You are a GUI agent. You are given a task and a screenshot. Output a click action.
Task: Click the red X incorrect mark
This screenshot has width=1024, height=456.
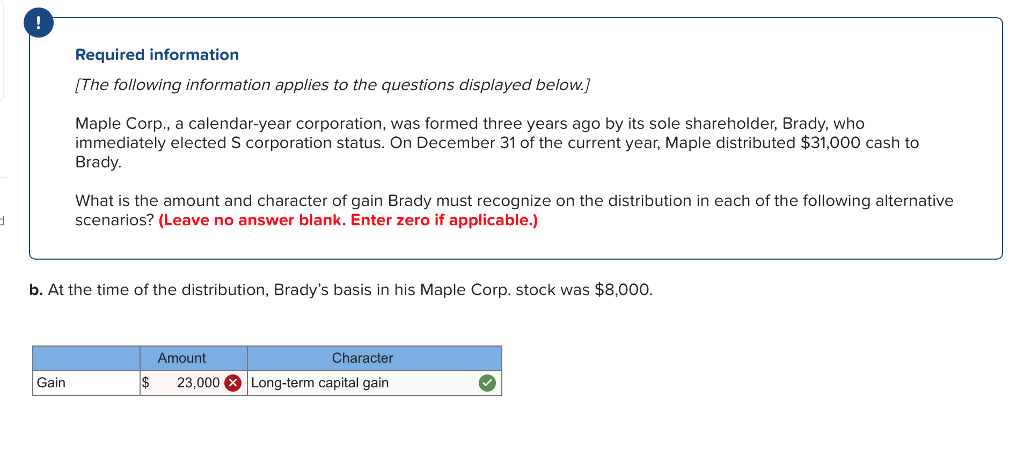point(232,383)
